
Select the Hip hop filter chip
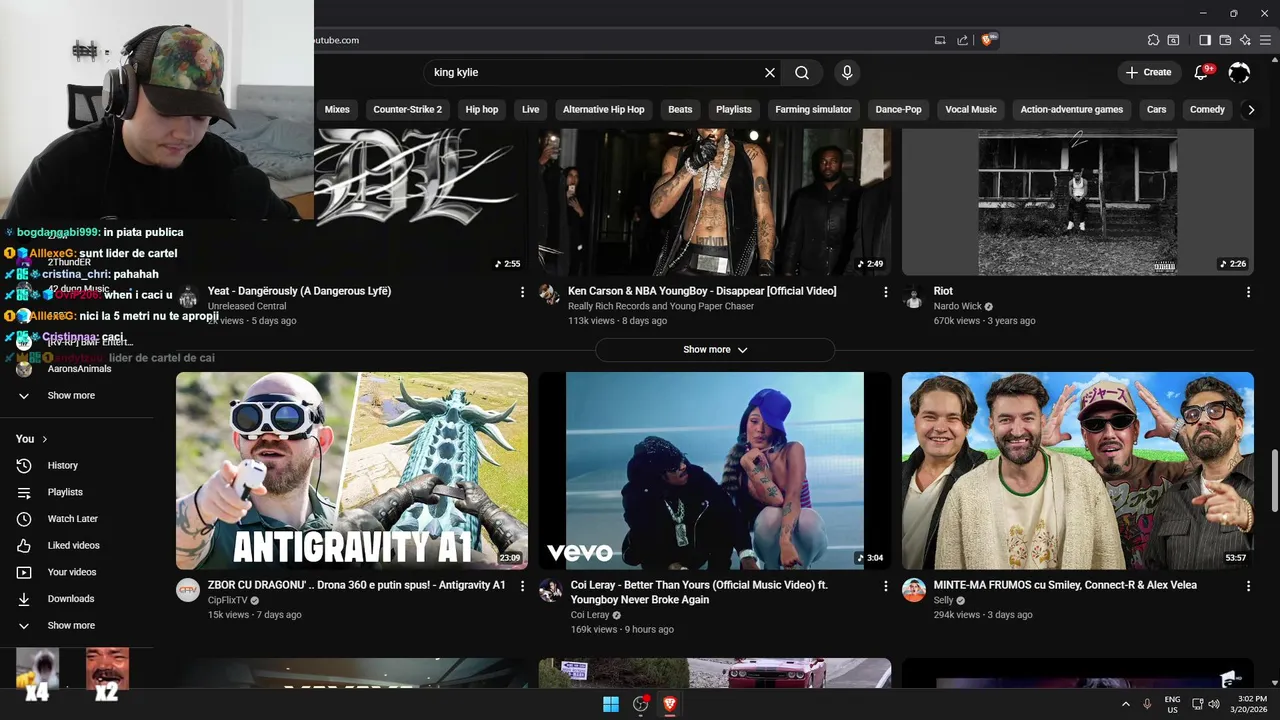(x=482, y=110)
